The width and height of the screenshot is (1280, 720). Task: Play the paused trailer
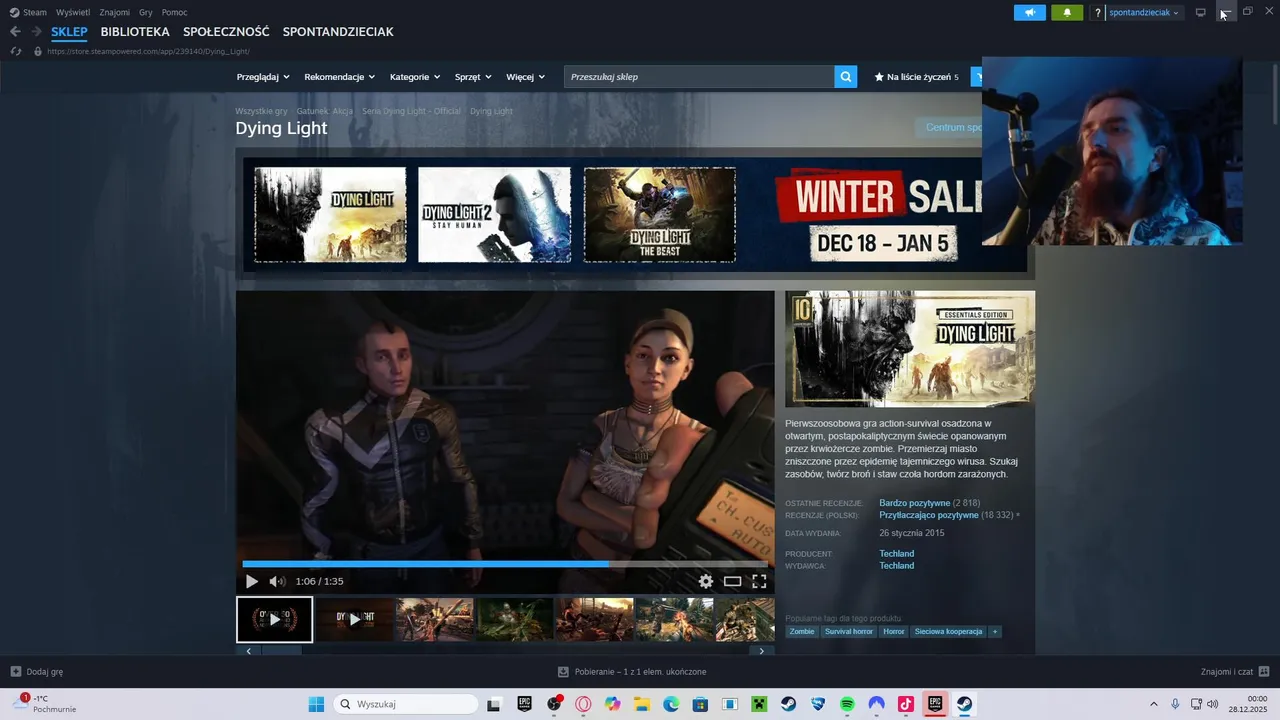point(251,581)
